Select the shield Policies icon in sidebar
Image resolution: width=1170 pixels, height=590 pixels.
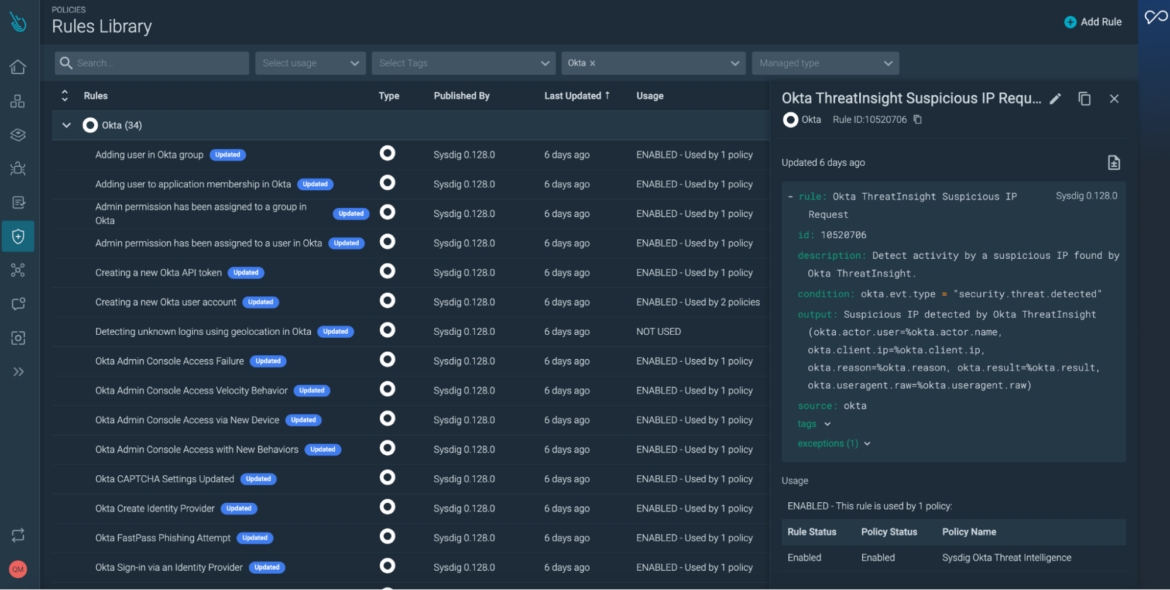pos(17,236)
